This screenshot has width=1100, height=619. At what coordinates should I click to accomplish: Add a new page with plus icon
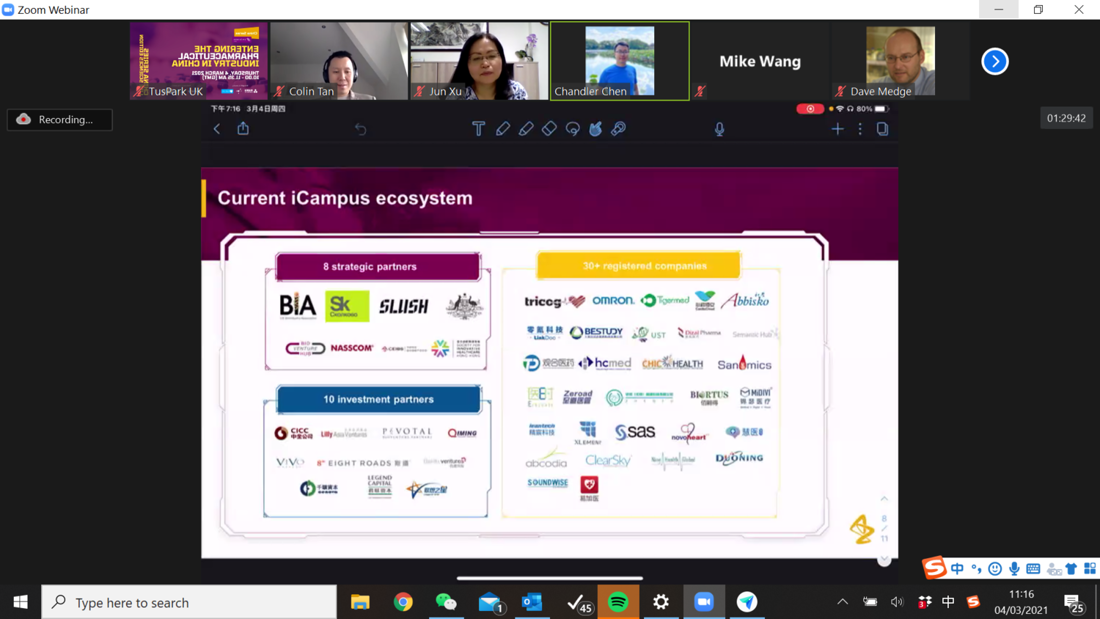pos(837,129)
